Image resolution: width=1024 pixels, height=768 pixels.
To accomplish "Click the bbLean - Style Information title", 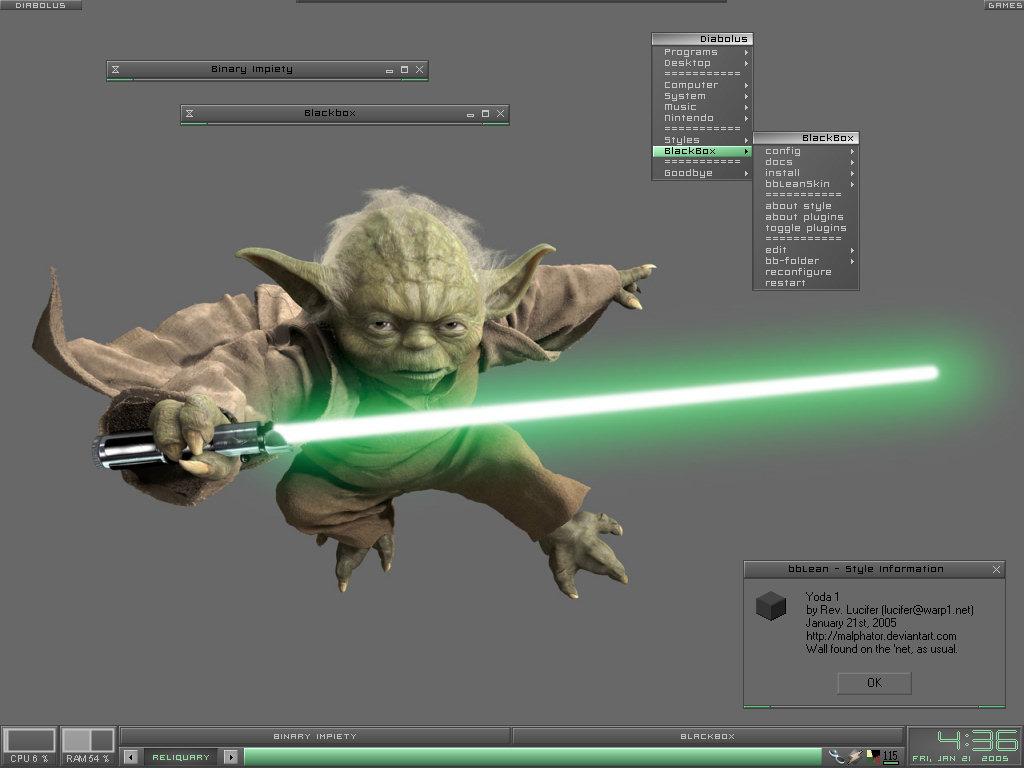I will pyautogui.click(x=865, y=569).
